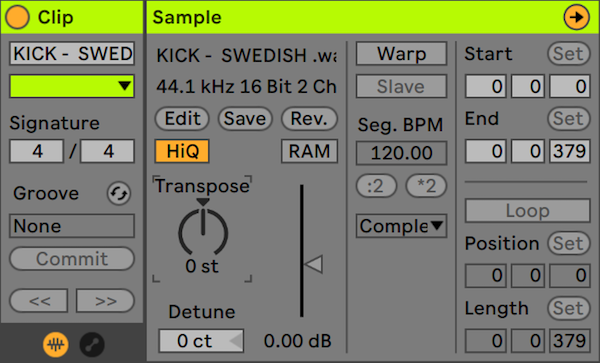Open the clip color dropdown
This screenshot has width=600, height=363.
[72, 86]
